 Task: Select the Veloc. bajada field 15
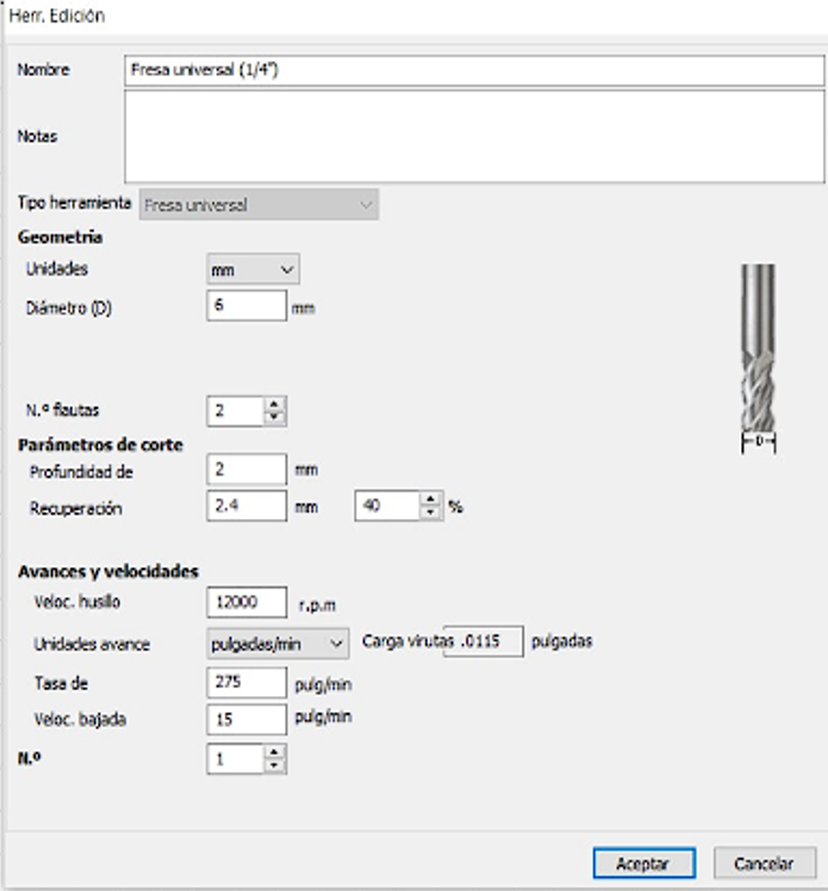247,719
